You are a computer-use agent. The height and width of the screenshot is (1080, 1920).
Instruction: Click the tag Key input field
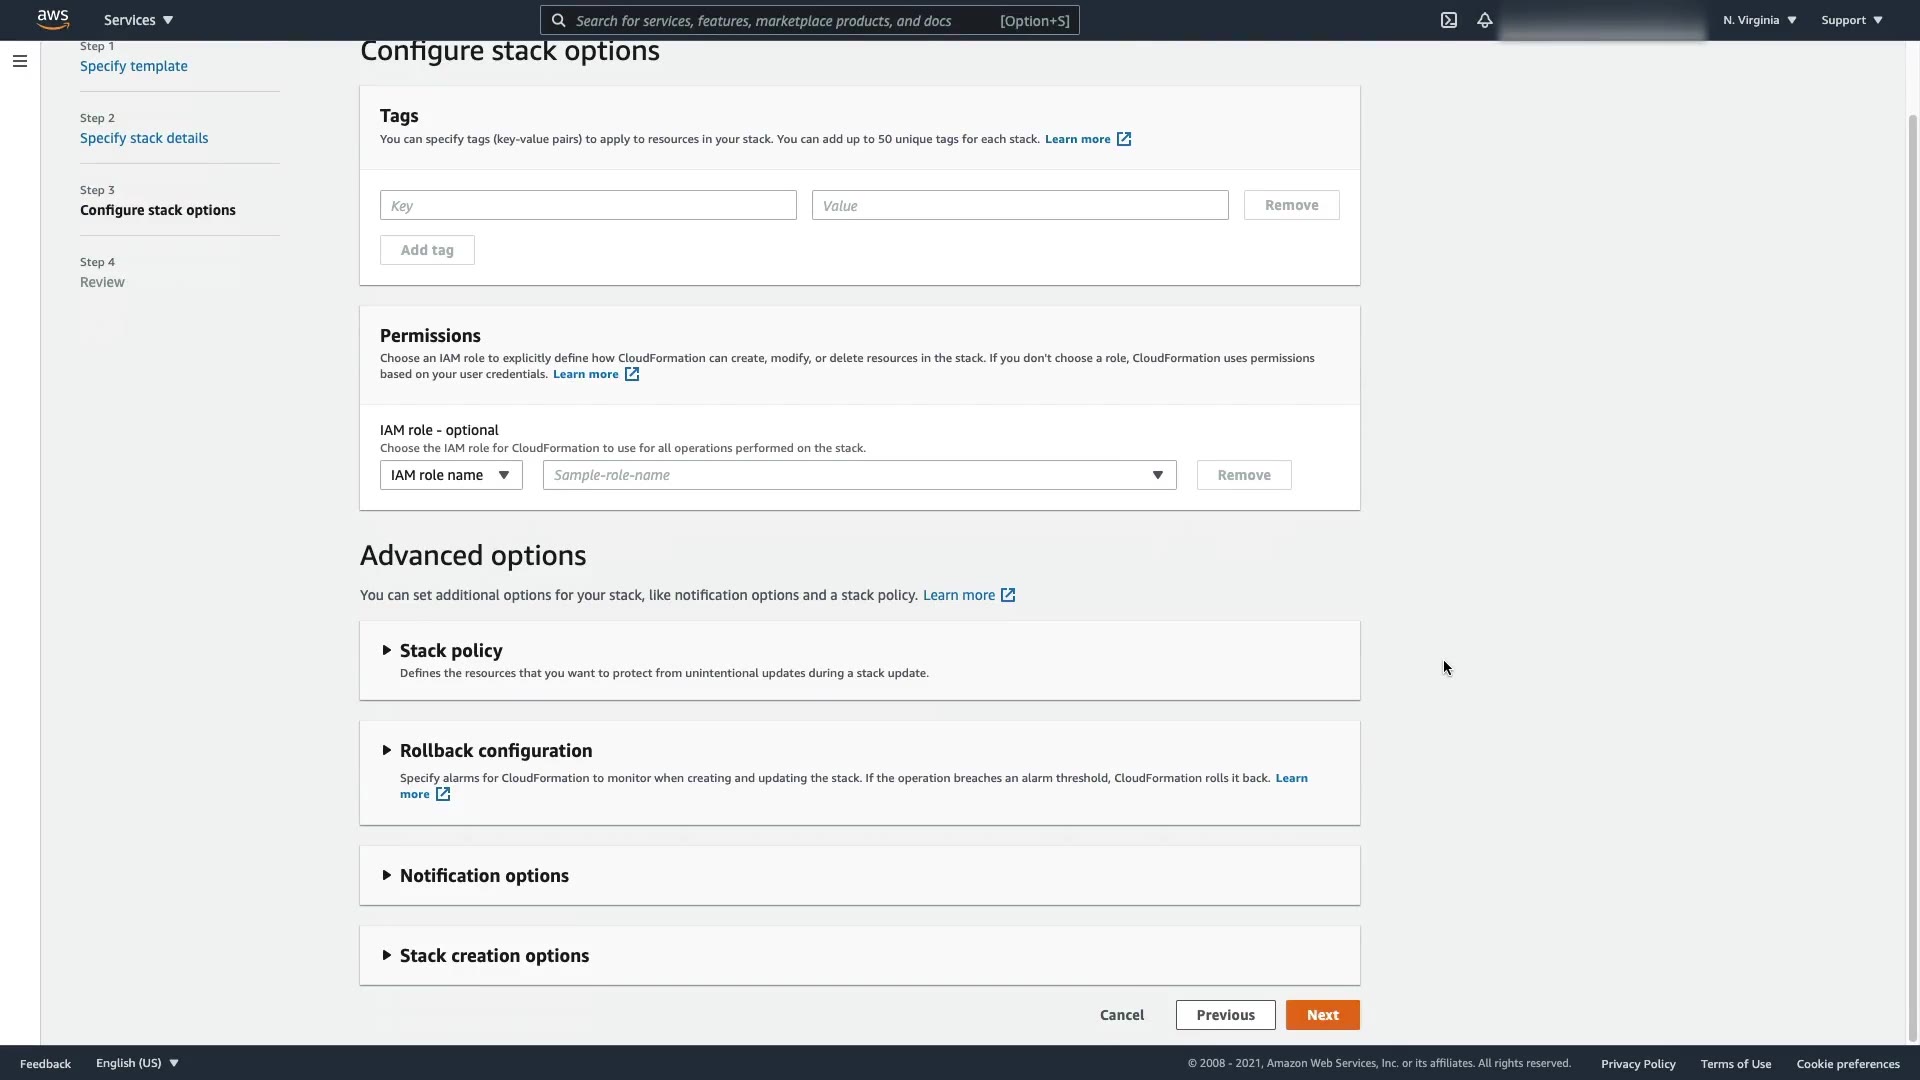coord(588,206)
